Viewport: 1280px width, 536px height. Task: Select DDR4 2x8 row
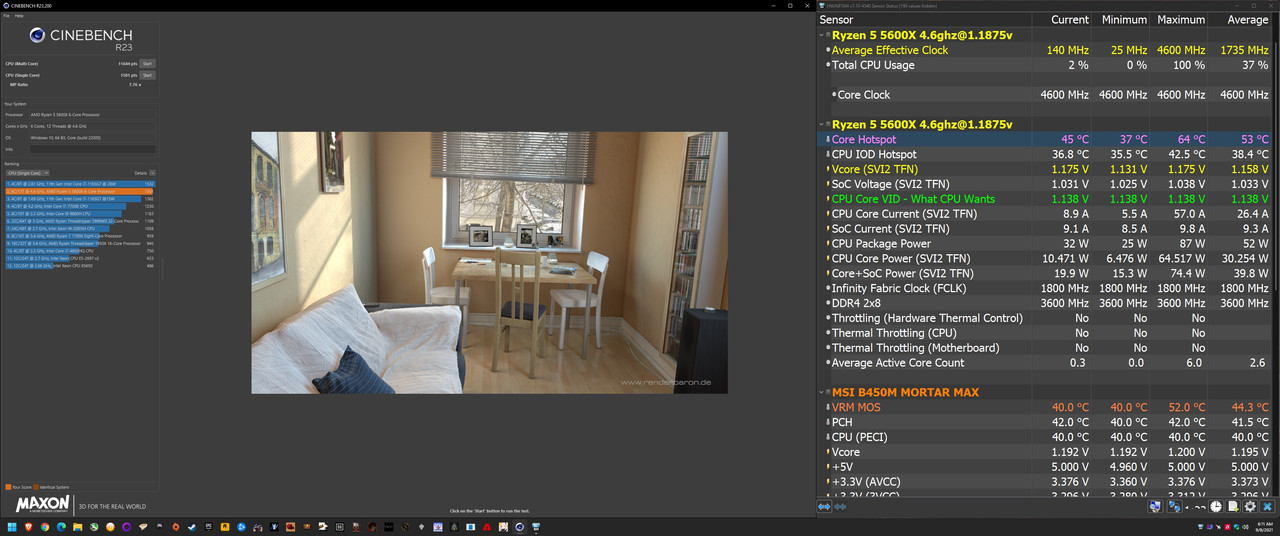pos(1047,303)
